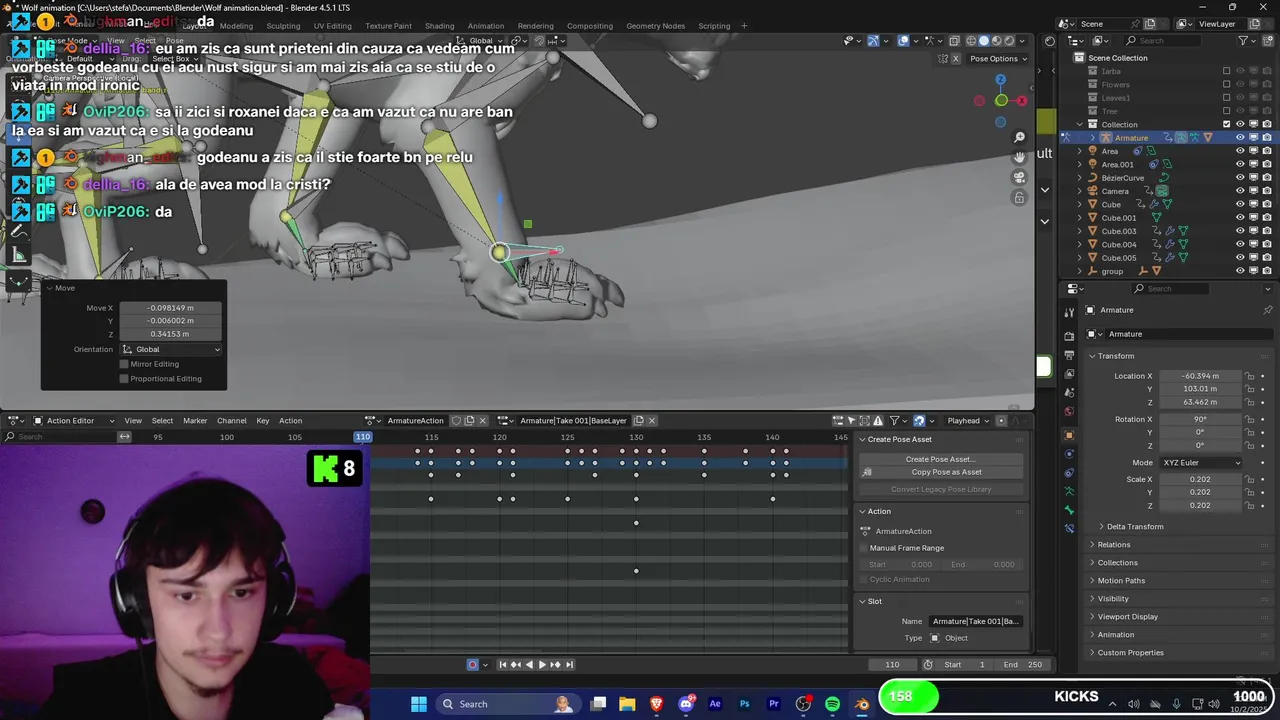Enable Mirror Editing checkbox
The width and height of the screenshot is (1280, 720).
pyautogui.click(x=124, y=364)
